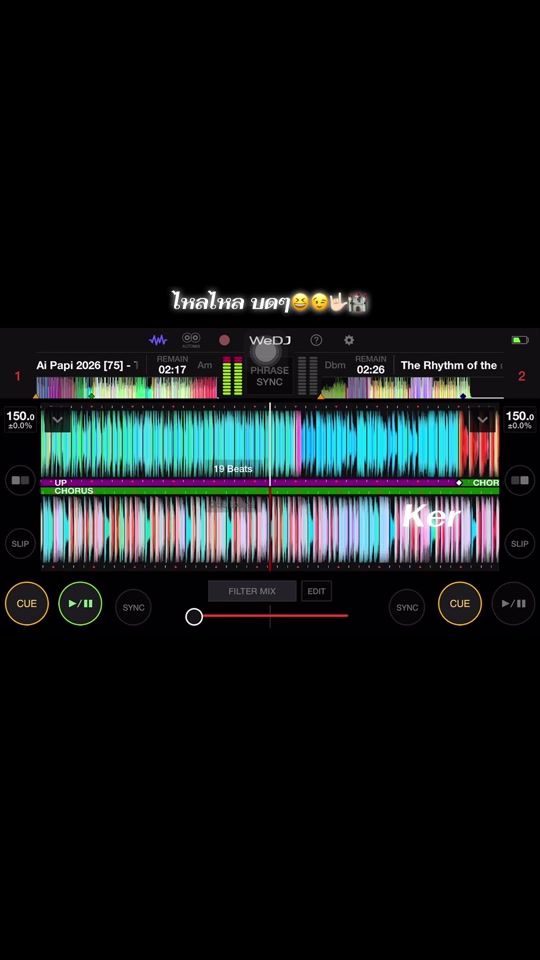
Task: Click the EDIT button
Action: coord(317,591)
